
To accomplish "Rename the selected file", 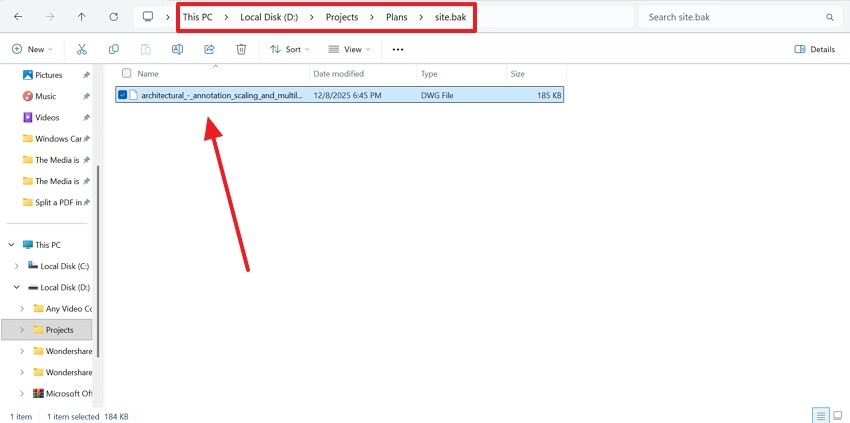I will [x=177, y=49].
